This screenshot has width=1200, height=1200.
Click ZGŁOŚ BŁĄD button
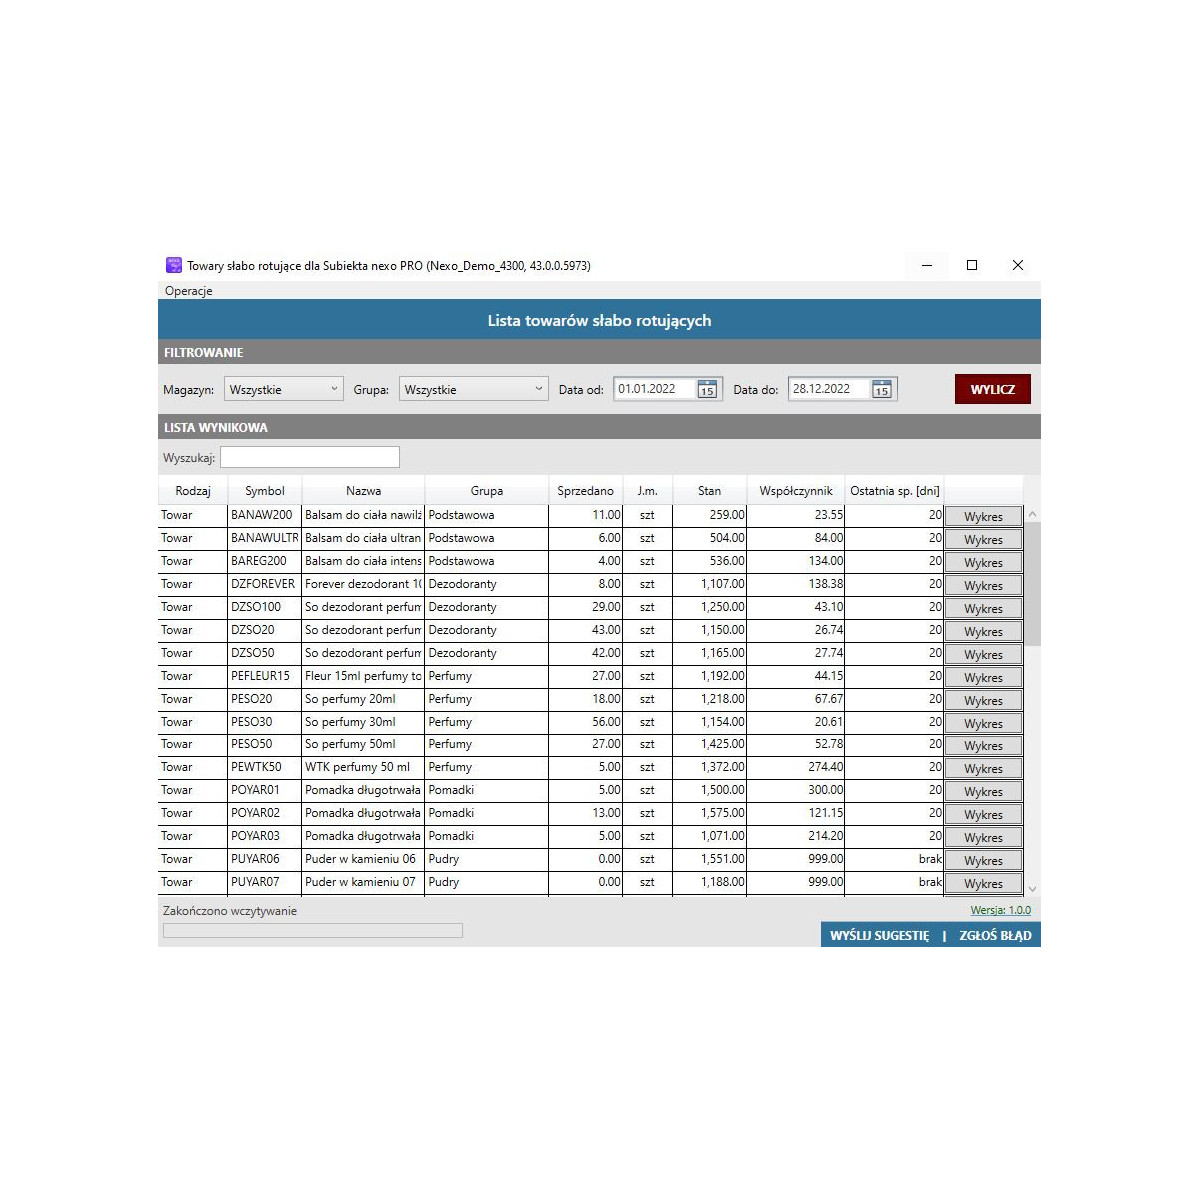point(995,936)
